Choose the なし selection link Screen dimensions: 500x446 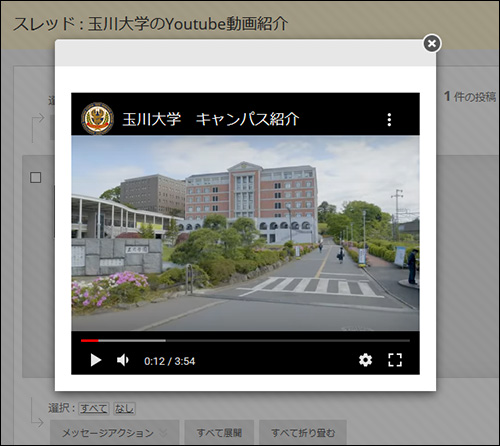(124, 408)
